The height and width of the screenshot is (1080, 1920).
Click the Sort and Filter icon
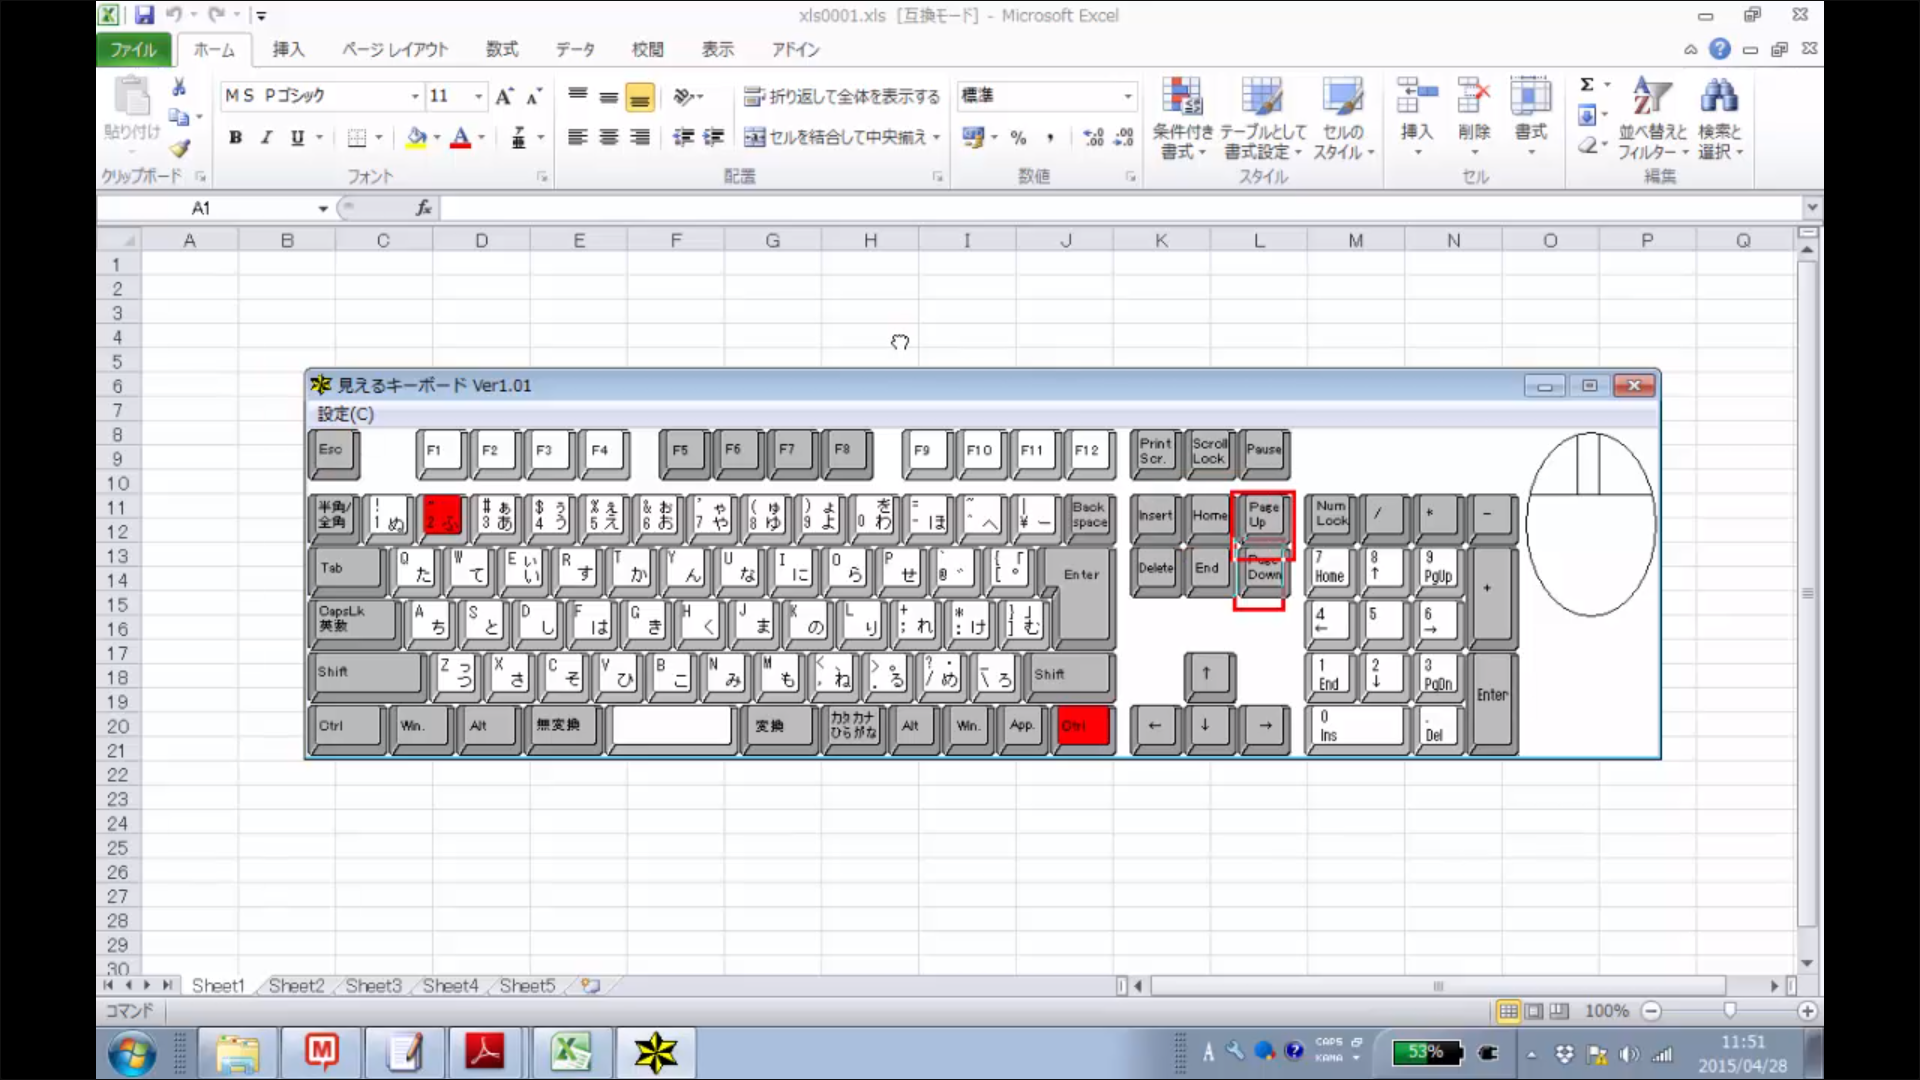tap(1652, 97)
